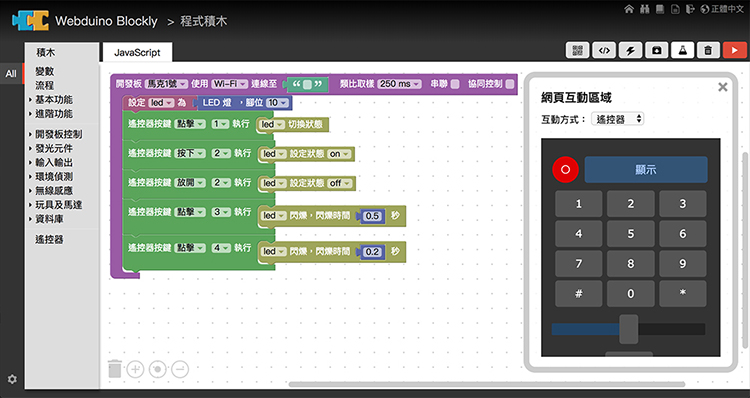Click the vertical scrollbar right of the panel
The height and width of the screenshot is (398, 750).
tap(745, 250)
